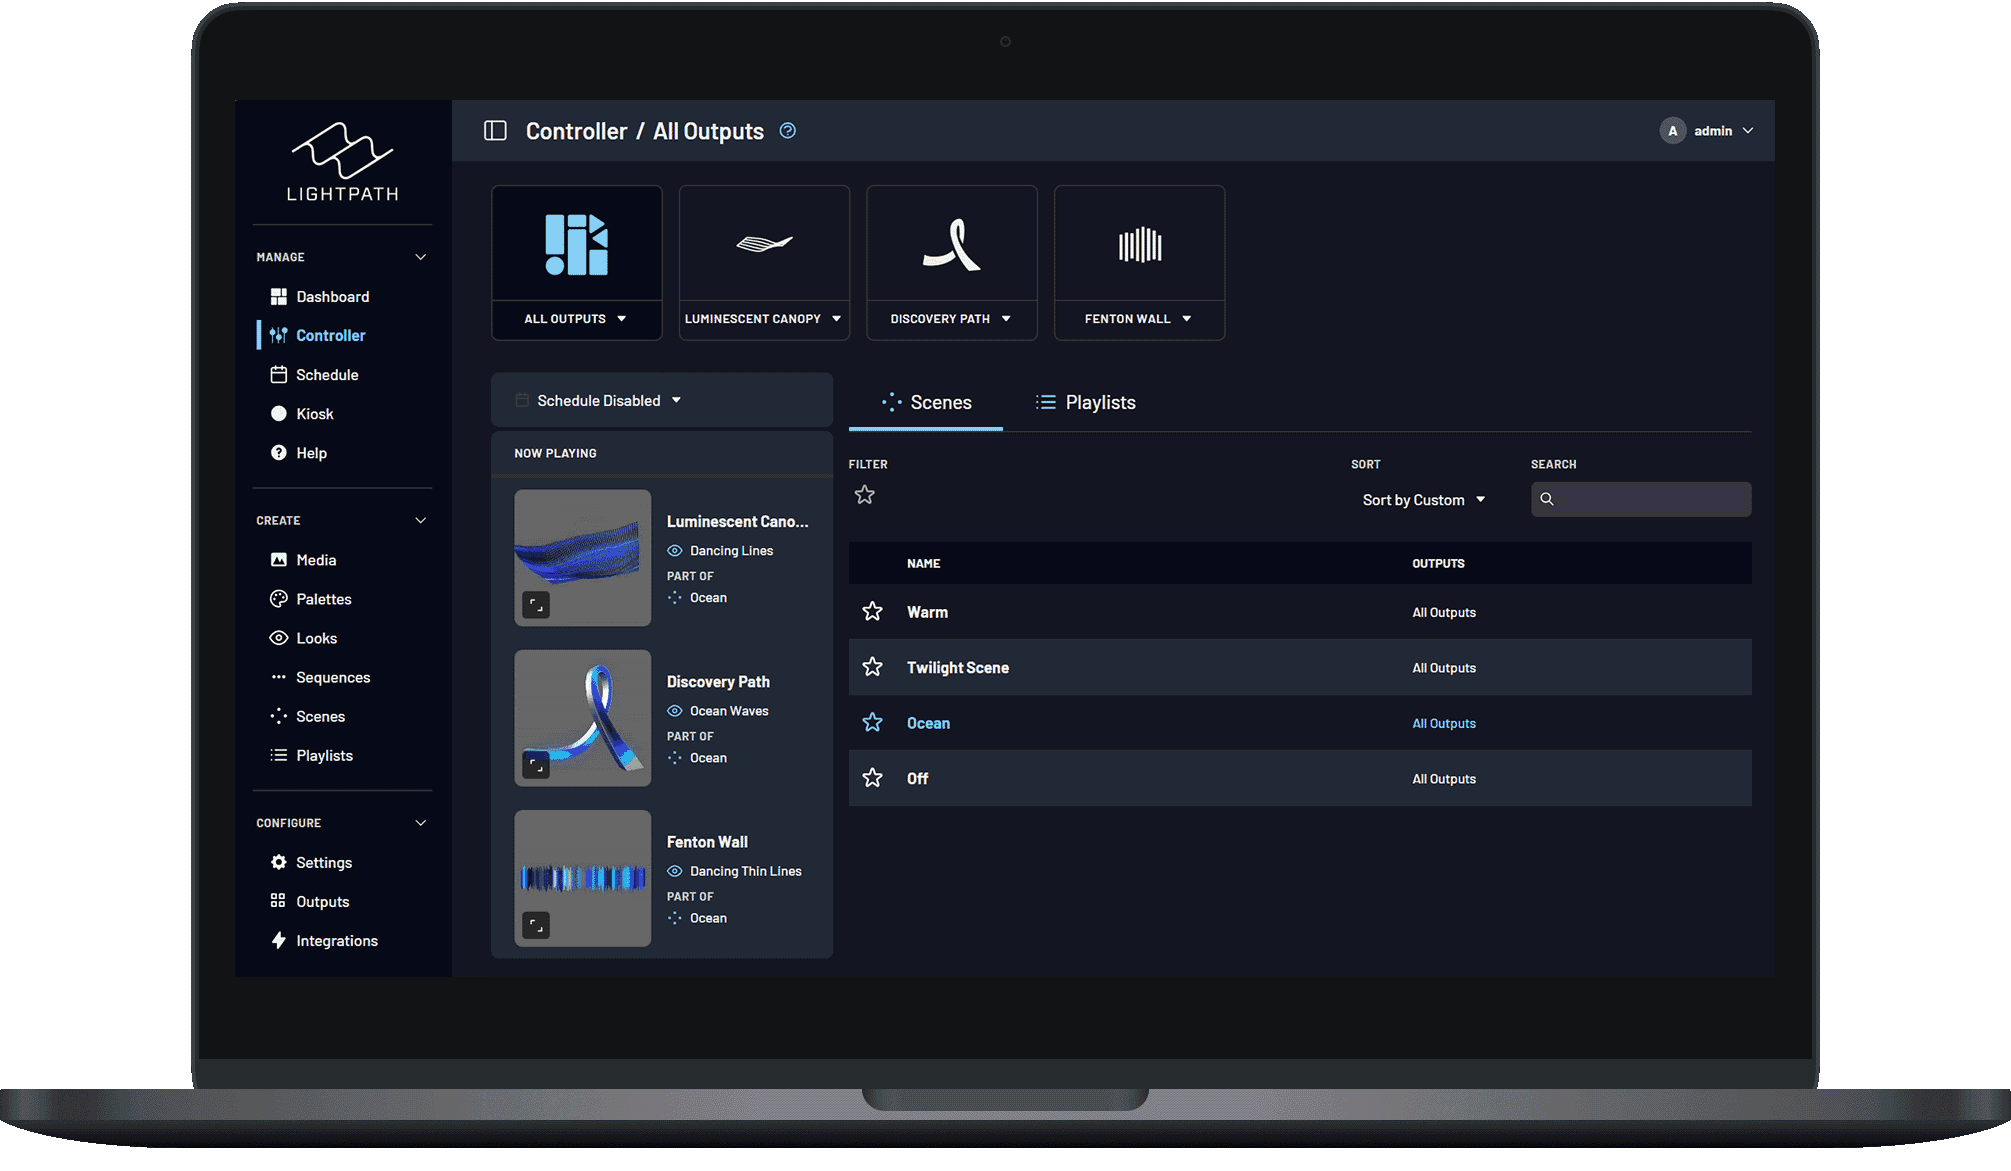Image resolution: width=2011 pixels, height=1171 pixels.
Task: Open Schedule in the sidebar menu
Action: [326, 374]
